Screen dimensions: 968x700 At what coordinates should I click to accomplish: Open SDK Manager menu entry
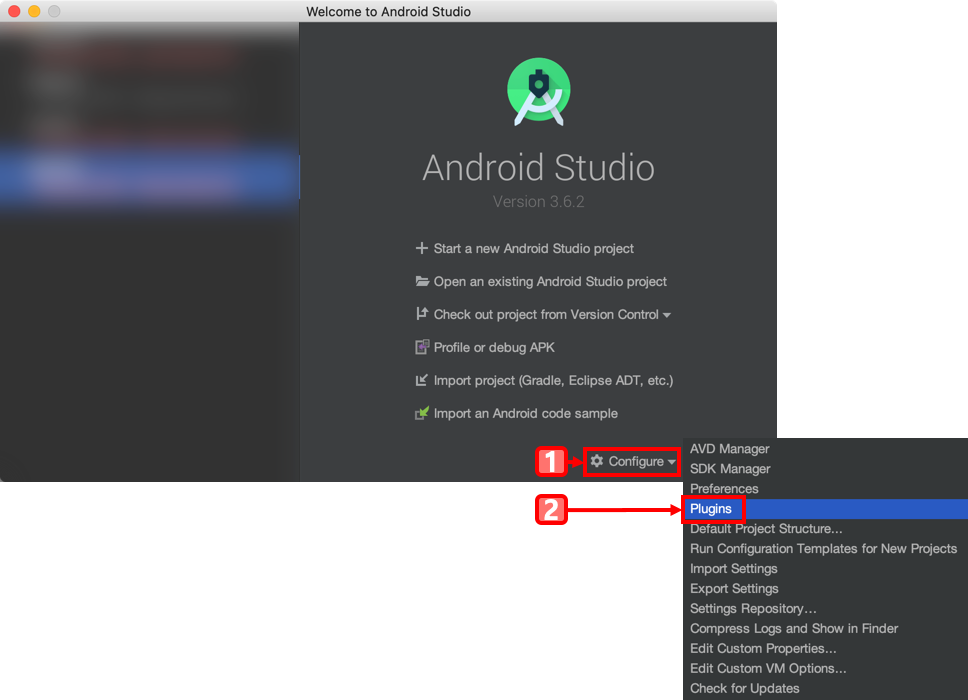(x=825, y=469)
